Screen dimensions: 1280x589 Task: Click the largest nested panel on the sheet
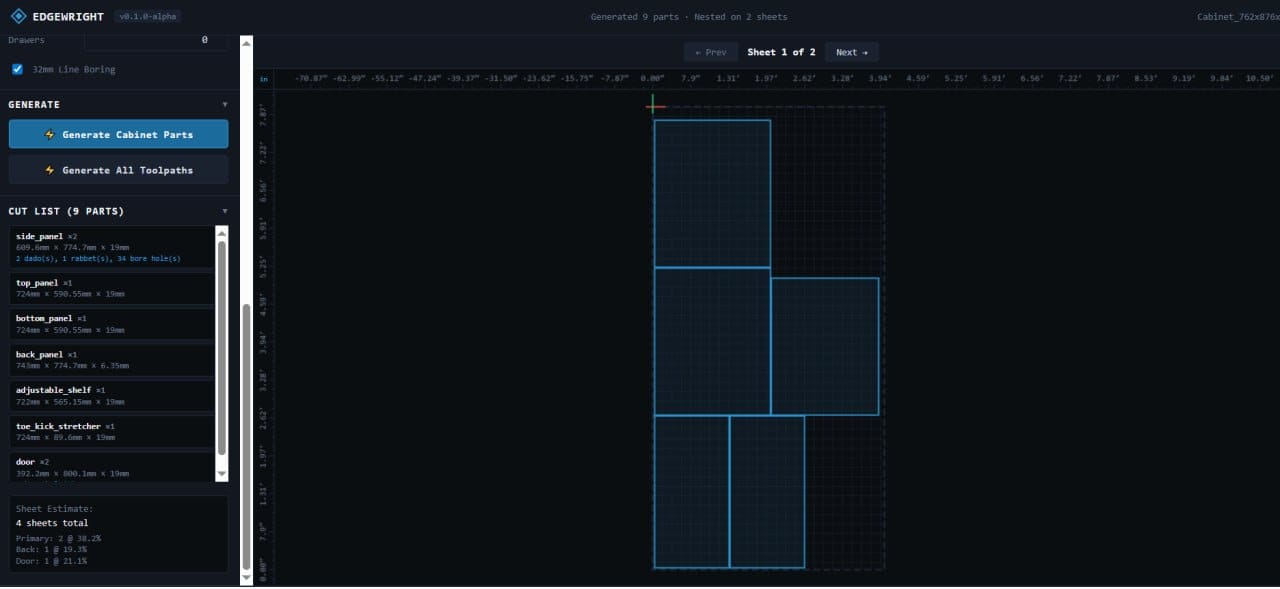712,192
